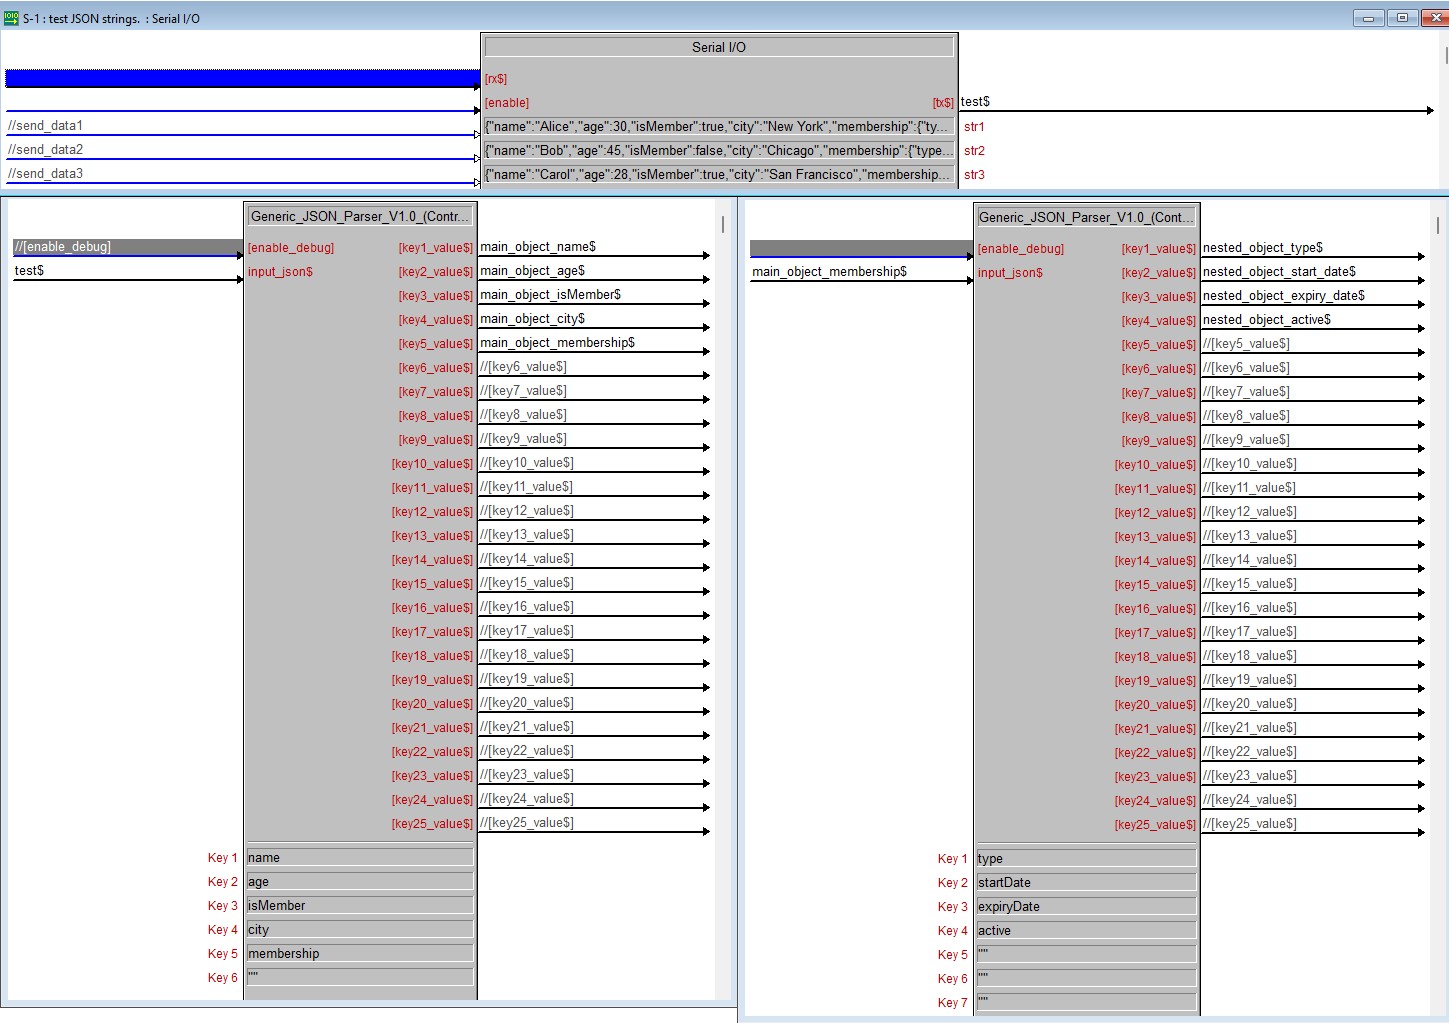This screenshot has height=1023, width=1449.
Task: Edit Key 1 'name' parameter field
Action: pos(360,858)
